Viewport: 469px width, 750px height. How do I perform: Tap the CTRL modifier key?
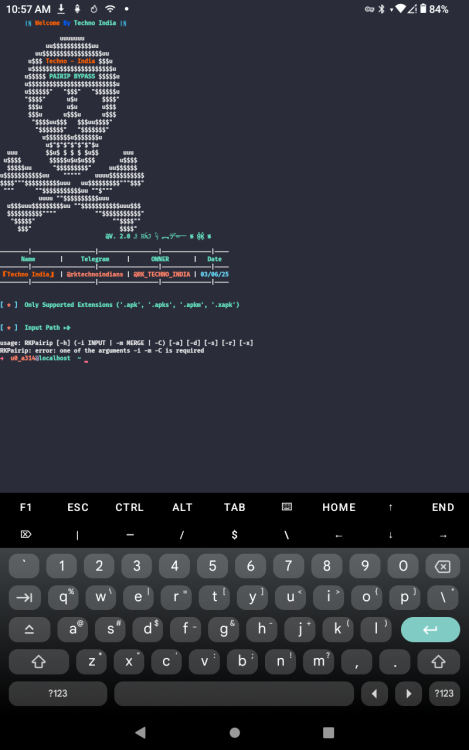click(130, 507)
